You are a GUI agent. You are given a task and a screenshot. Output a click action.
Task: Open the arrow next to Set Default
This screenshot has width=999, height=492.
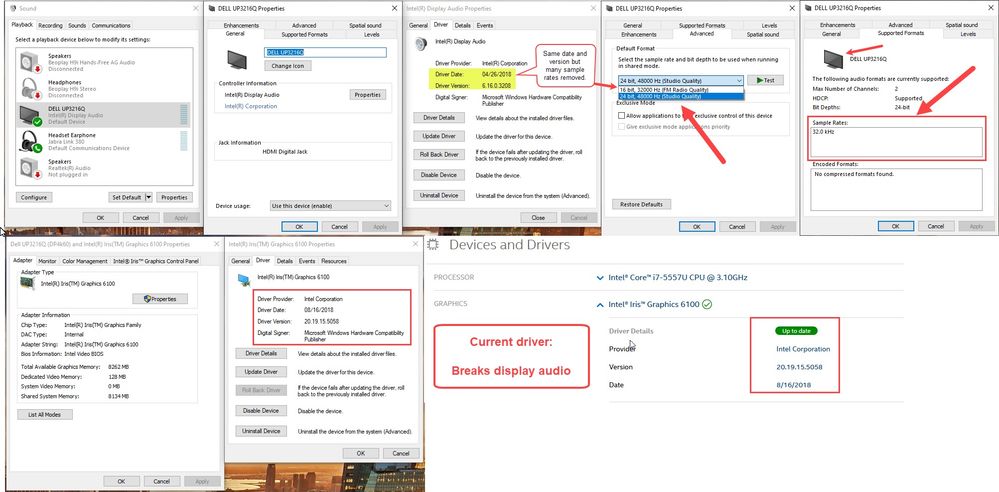coord(149,198)
